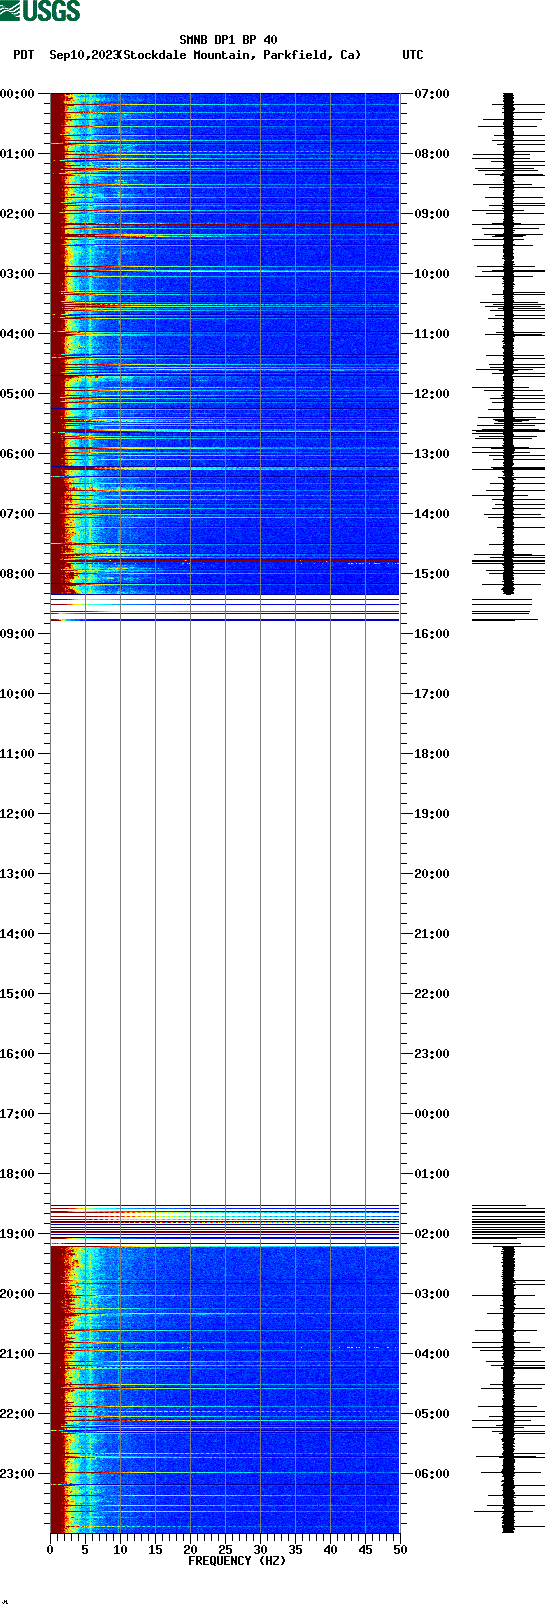Click the 05:00 UTC time label
Screen dimensions: 552x1613
(x=432, y=1414)
